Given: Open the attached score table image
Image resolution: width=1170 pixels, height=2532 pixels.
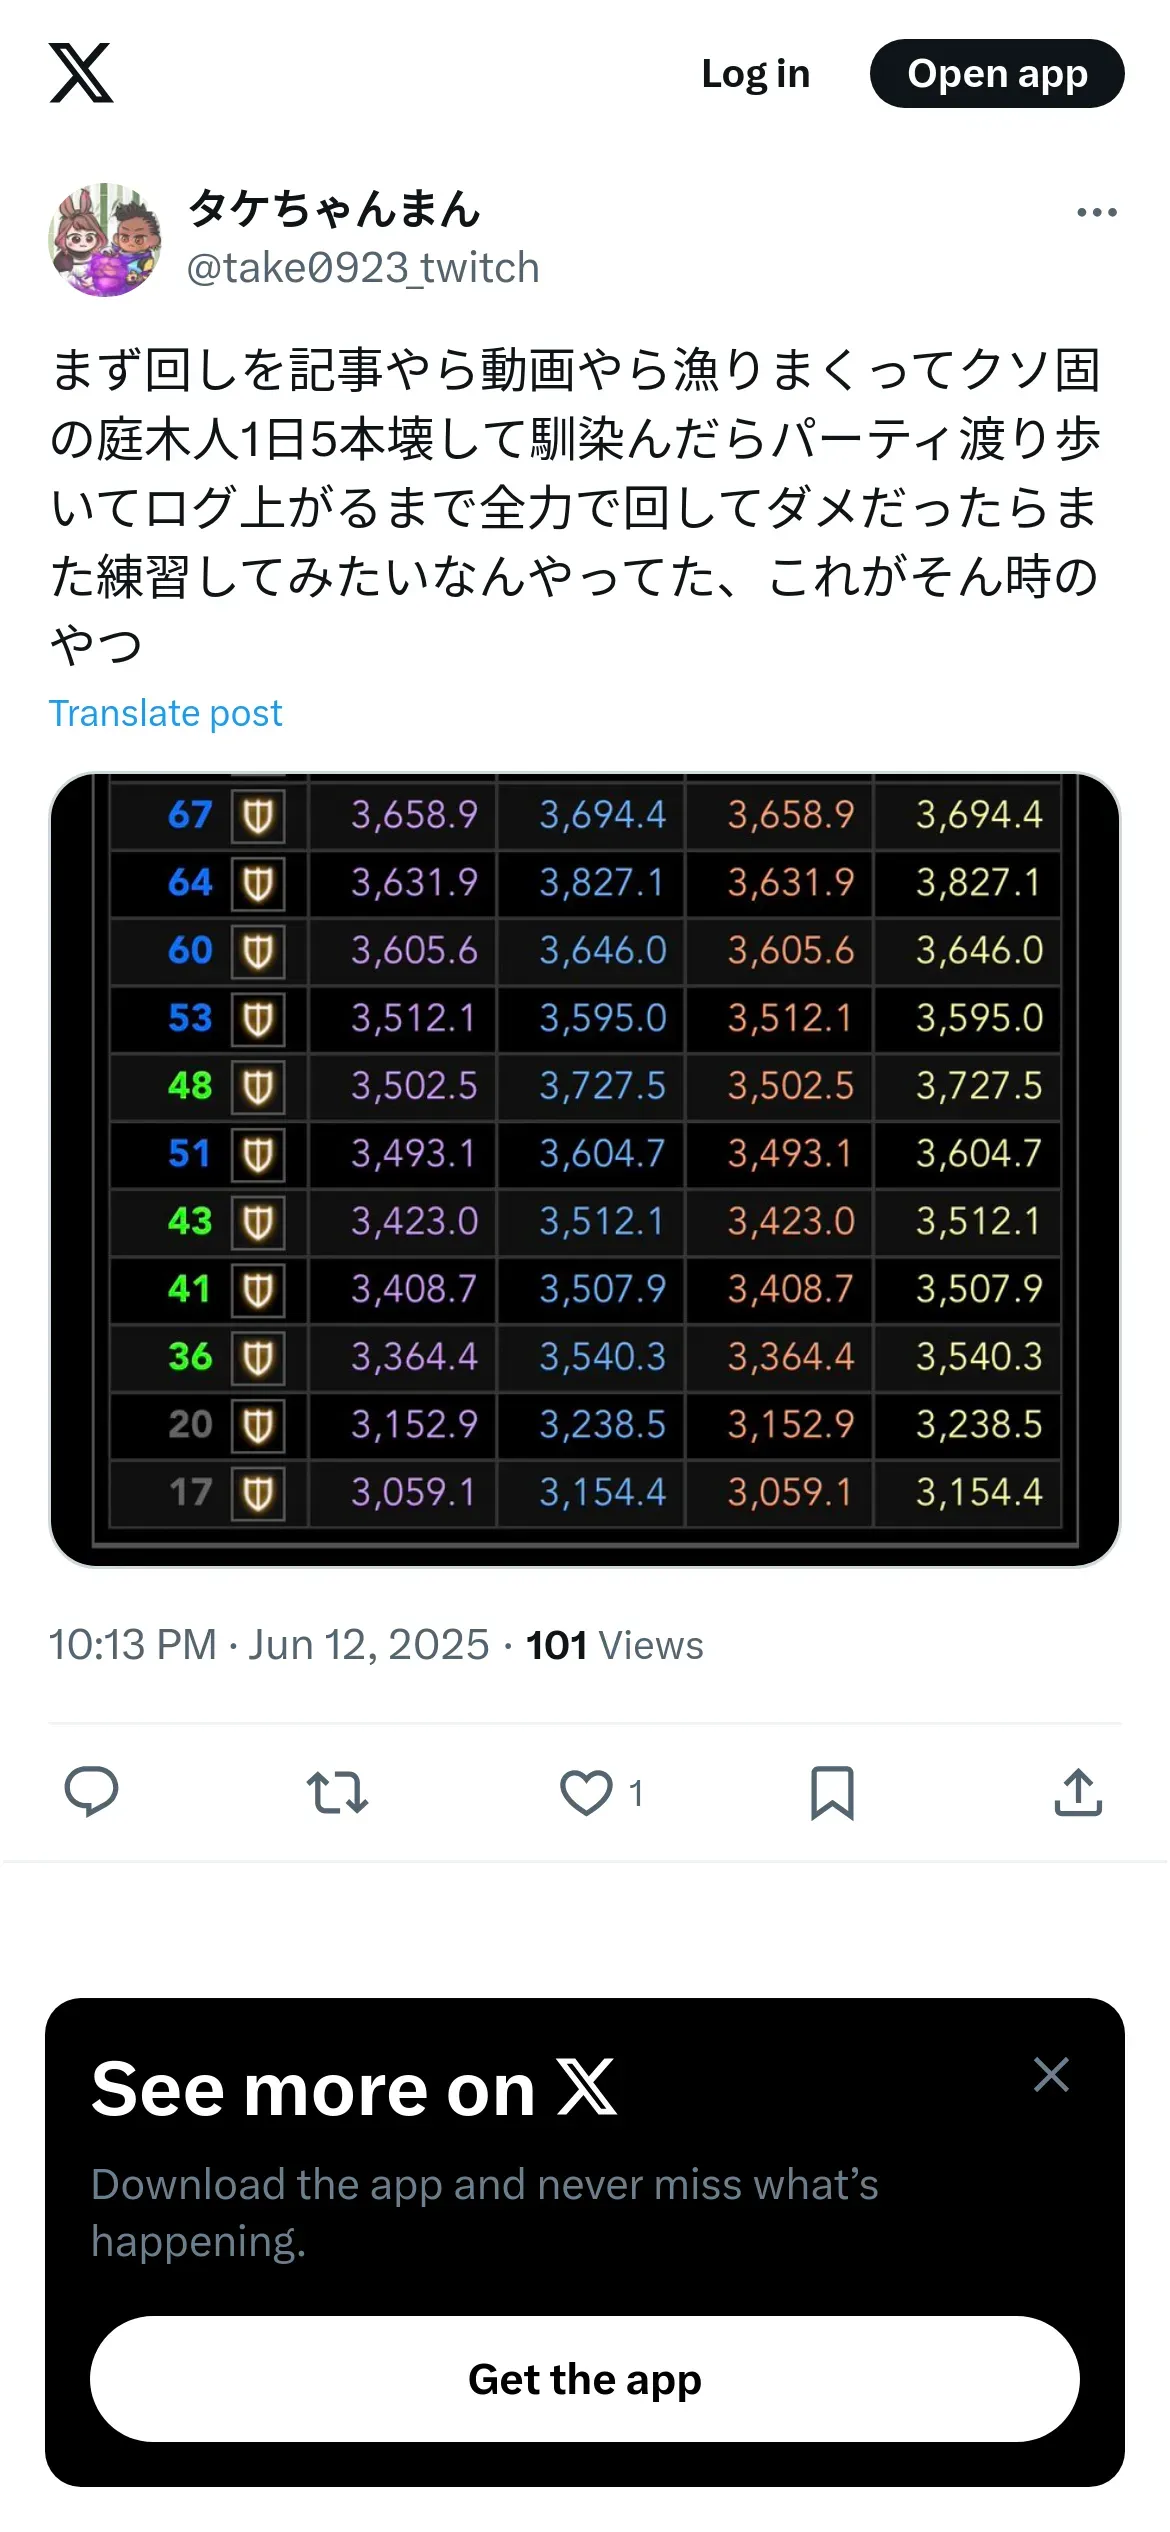Looking at the screenshot, I should pyautogui.click(x=585, y=1169).
